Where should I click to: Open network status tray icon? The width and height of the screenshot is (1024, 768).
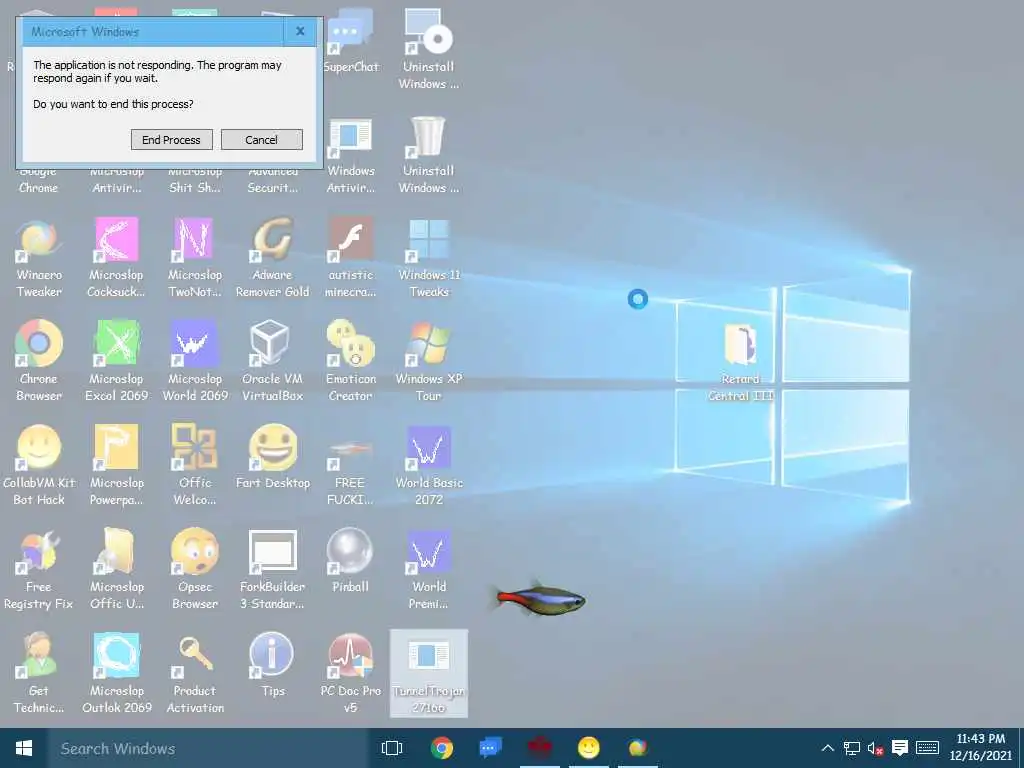[x=852, y=748]
